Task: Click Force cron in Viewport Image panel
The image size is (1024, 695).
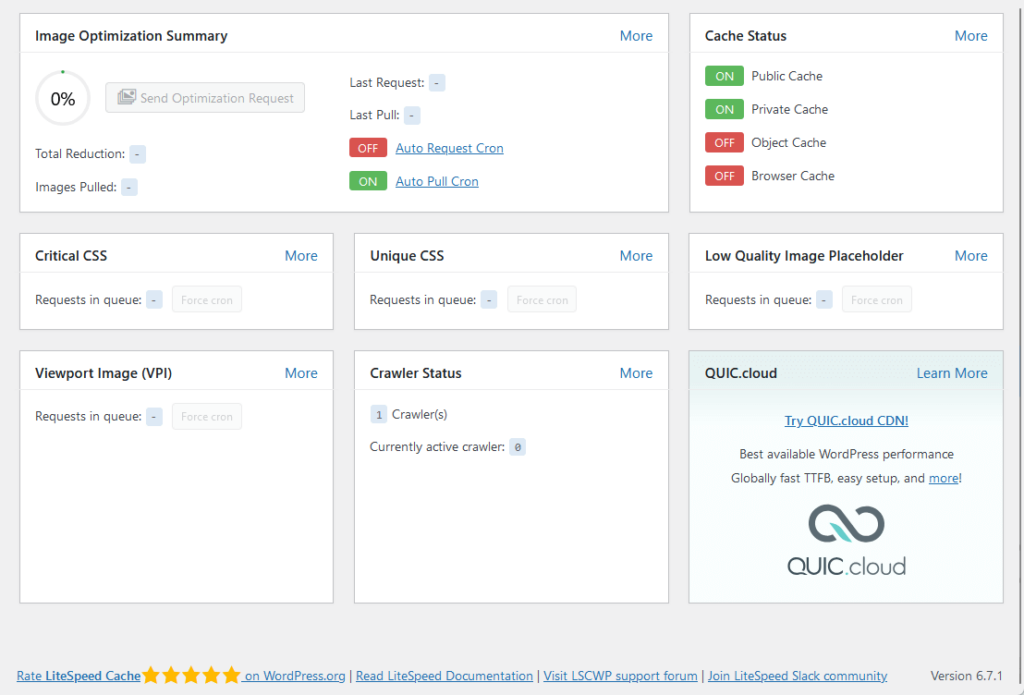Action: [x=207, y=417]
